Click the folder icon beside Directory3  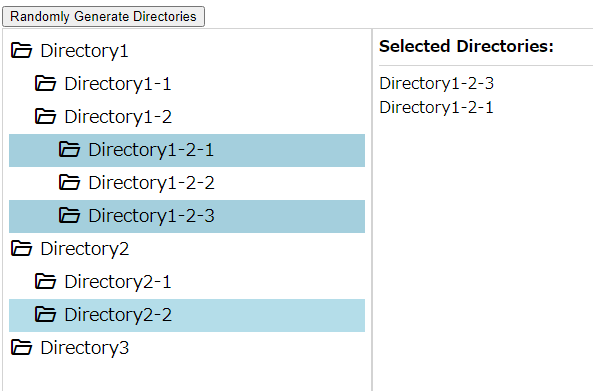[21, 348]
